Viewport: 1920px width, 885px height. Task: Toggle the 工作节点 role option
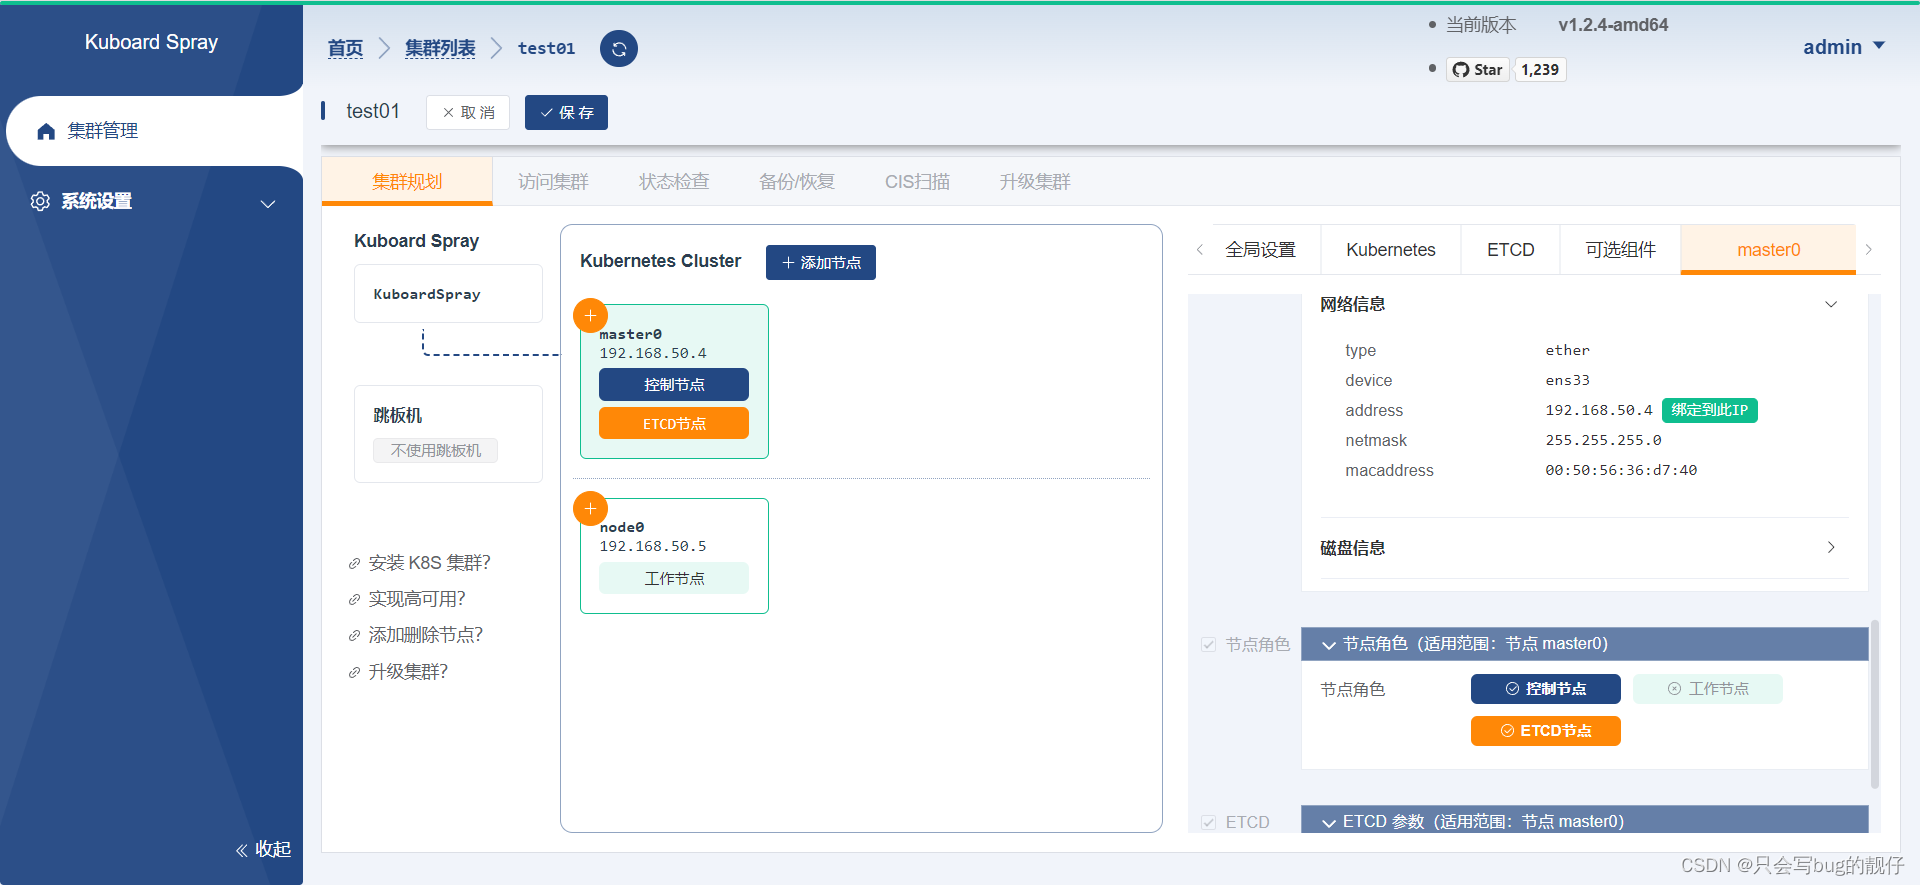(x=1707, y=689)
